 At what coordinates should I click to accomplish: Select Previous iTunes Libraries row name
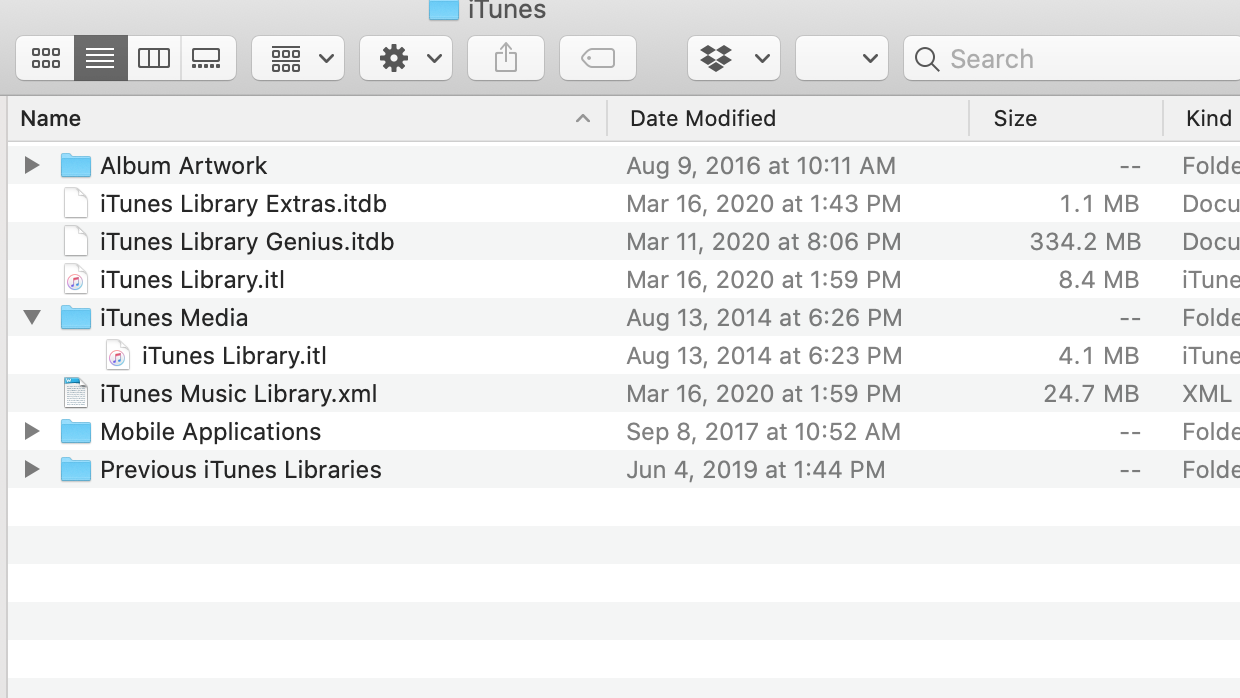coord(241,469)
